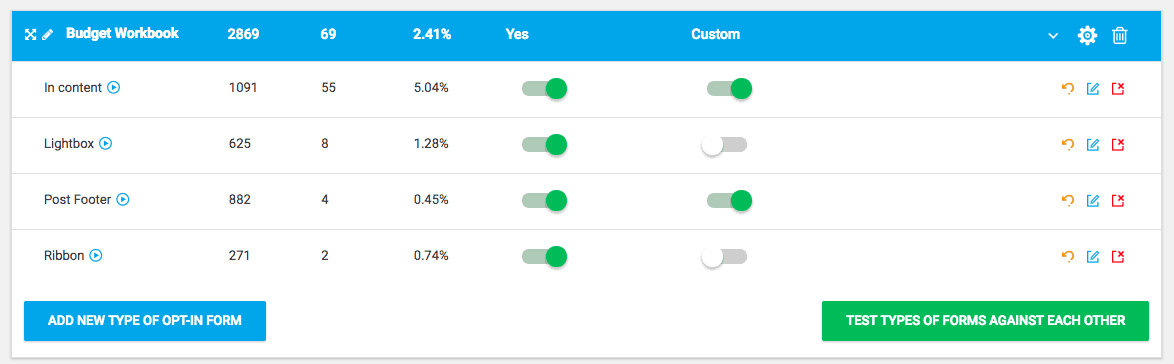Delete Budget Workbook with trash icon
Screen dimensions: 1174x364
[x=1119, y=35]
